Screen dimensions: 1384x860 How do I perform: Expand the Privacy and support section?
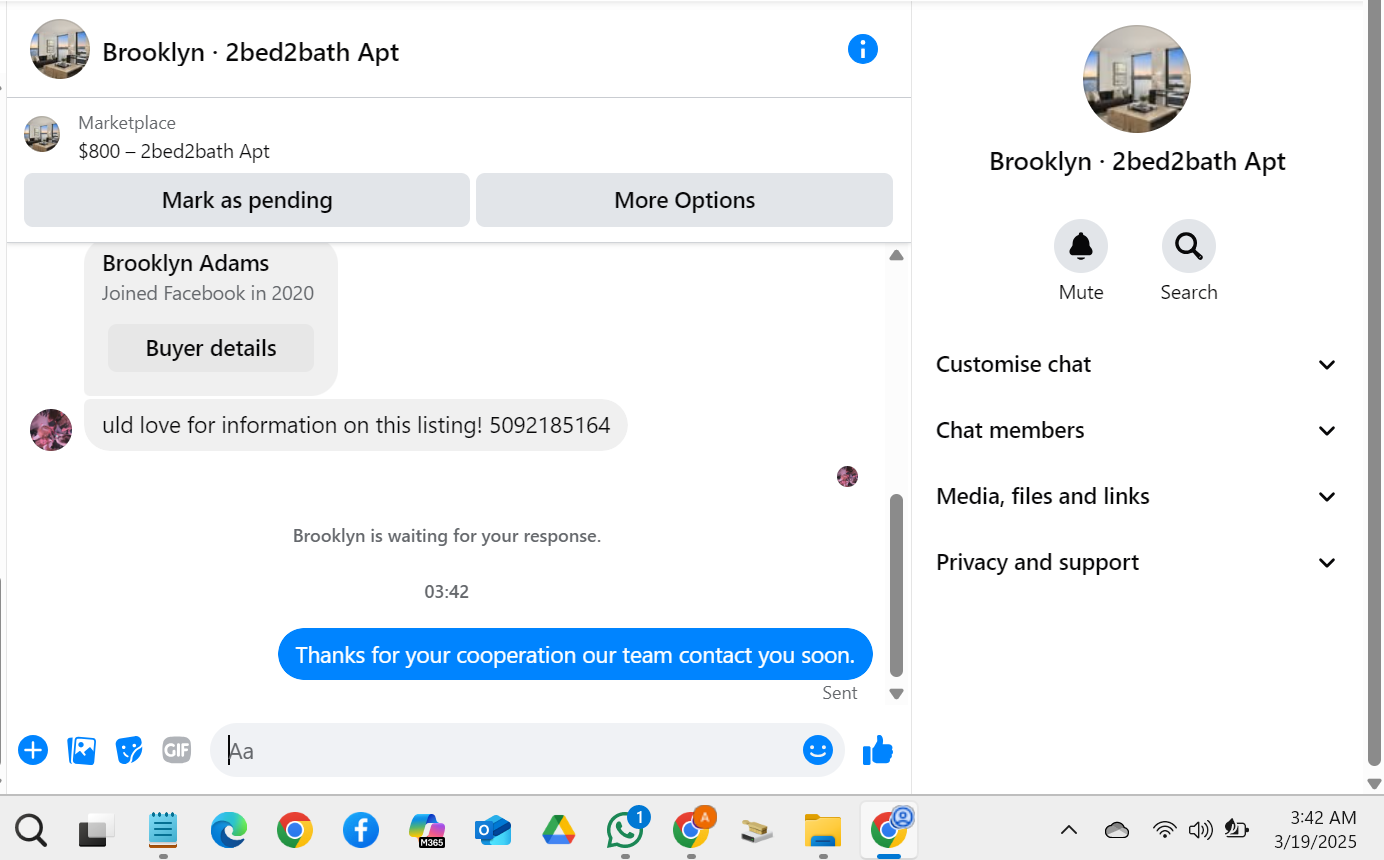pyautogui.click(x=1136, y=563)
